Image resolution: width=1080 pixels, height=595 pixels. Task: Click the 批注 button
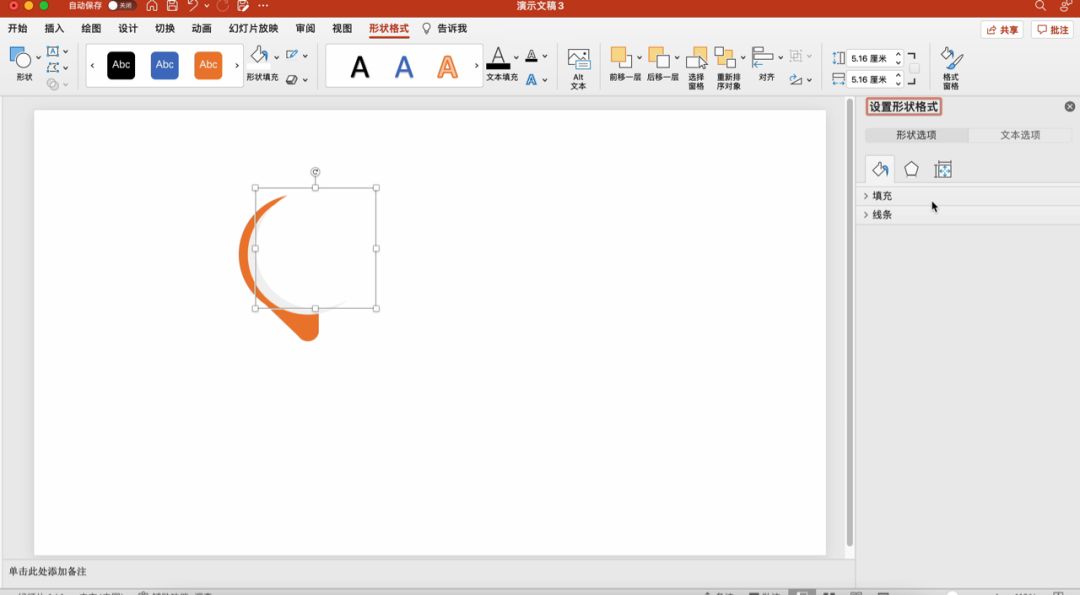pyautogui.click(x=1052, y=30)
